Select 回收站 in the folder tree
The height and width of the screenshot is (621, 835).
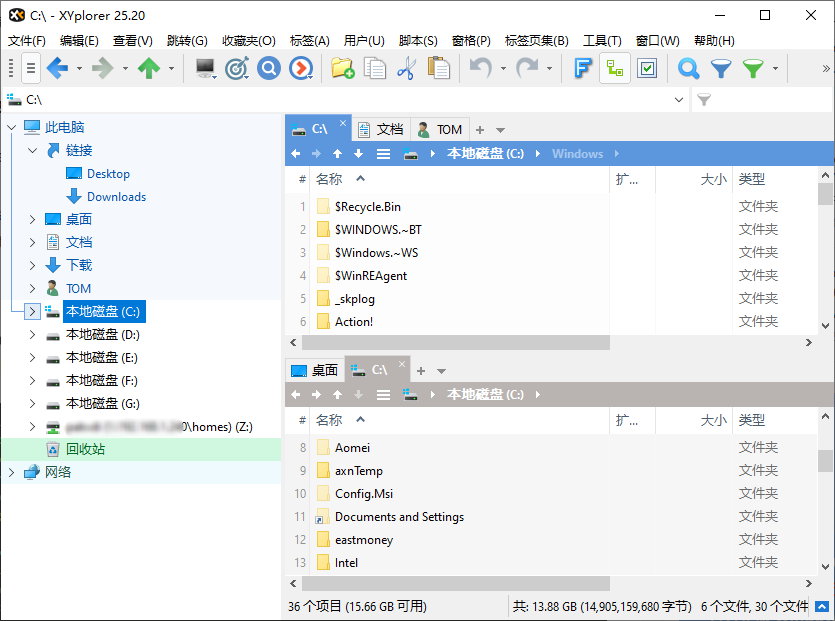tap(85, 450)
